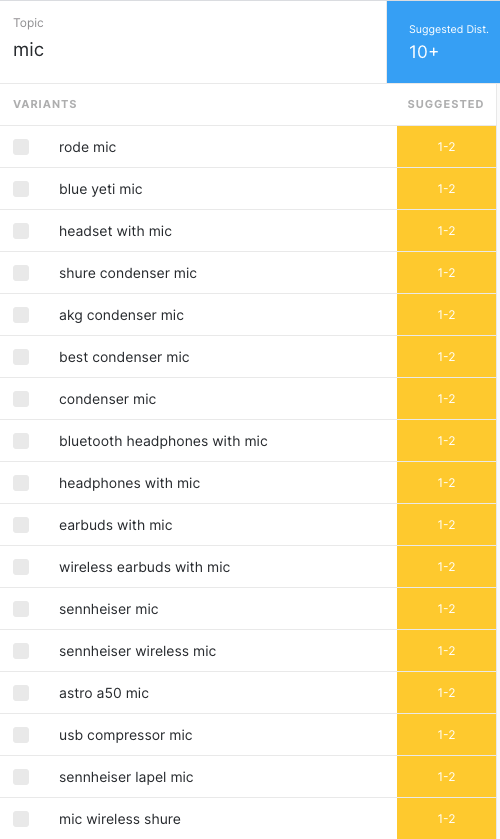Screen dimensions: 500x839
Task: Toggle checkbox next to akg condenser mic
Action: point(21,315)
